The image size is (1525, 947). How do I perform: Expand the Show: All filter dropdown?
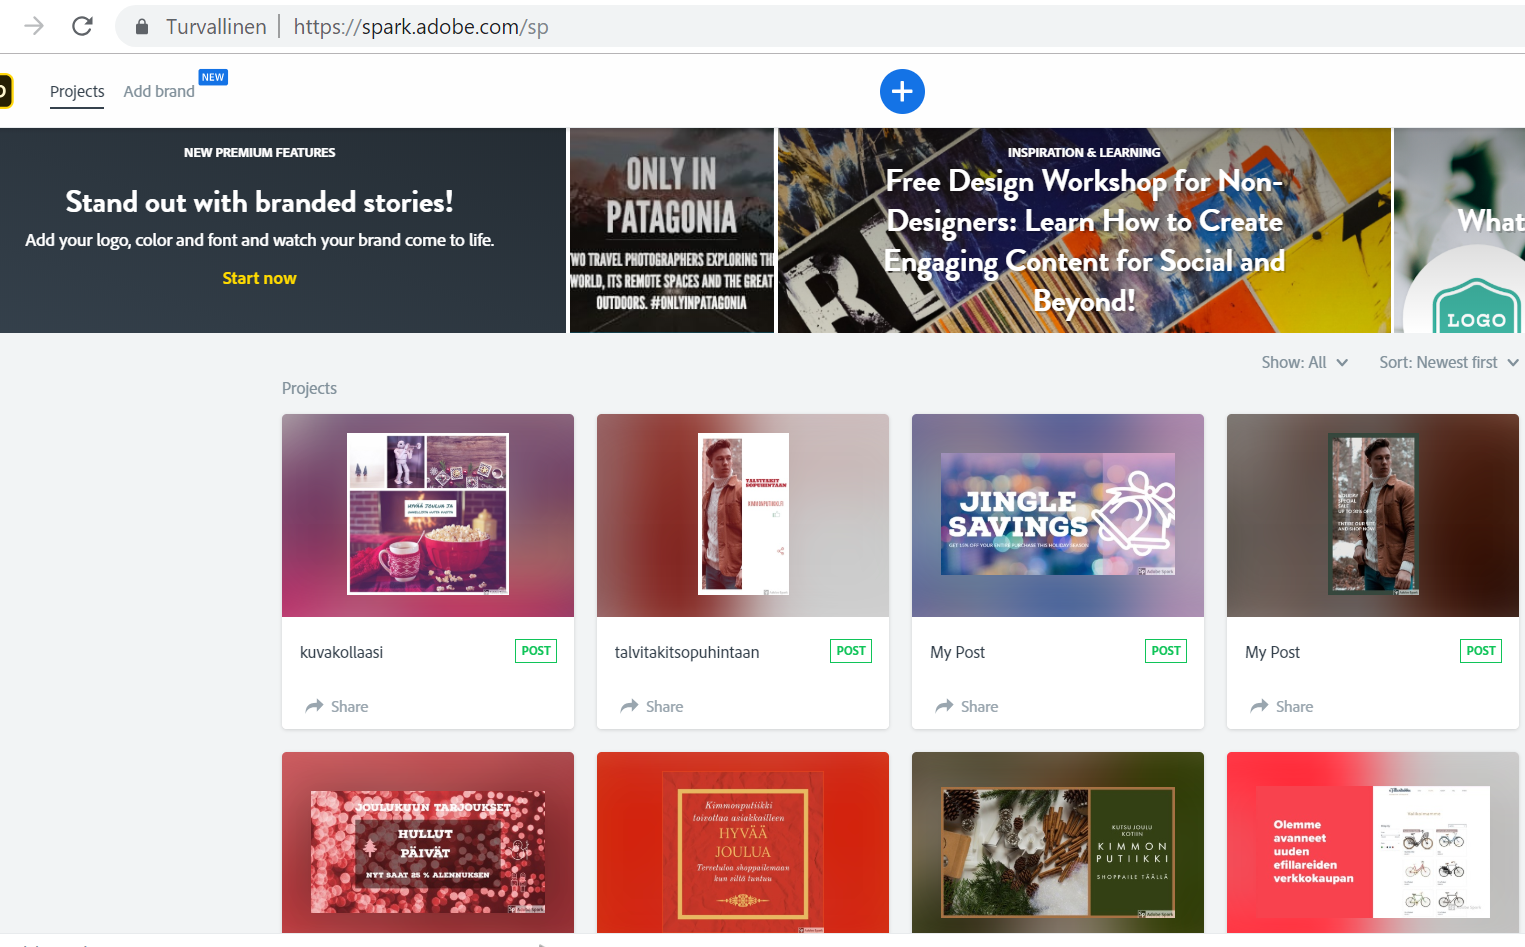pyautogui.click(x=1304, y=363)
